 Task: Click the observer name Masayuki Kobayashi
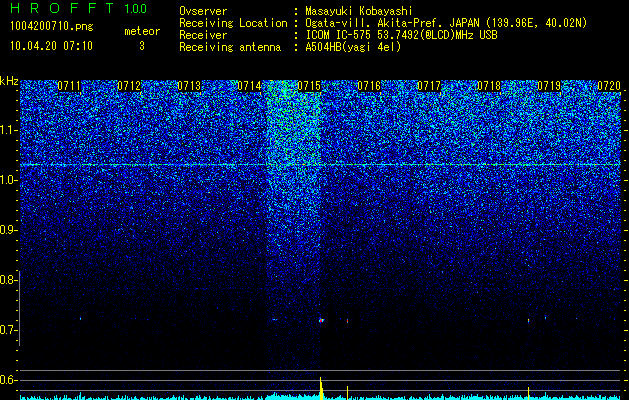point(359,12)
